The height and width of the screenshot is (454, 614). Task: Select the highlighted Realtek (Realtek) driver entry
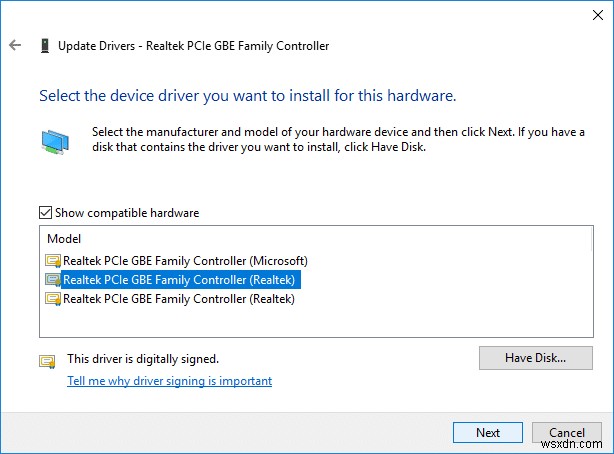tap(179, 280)
